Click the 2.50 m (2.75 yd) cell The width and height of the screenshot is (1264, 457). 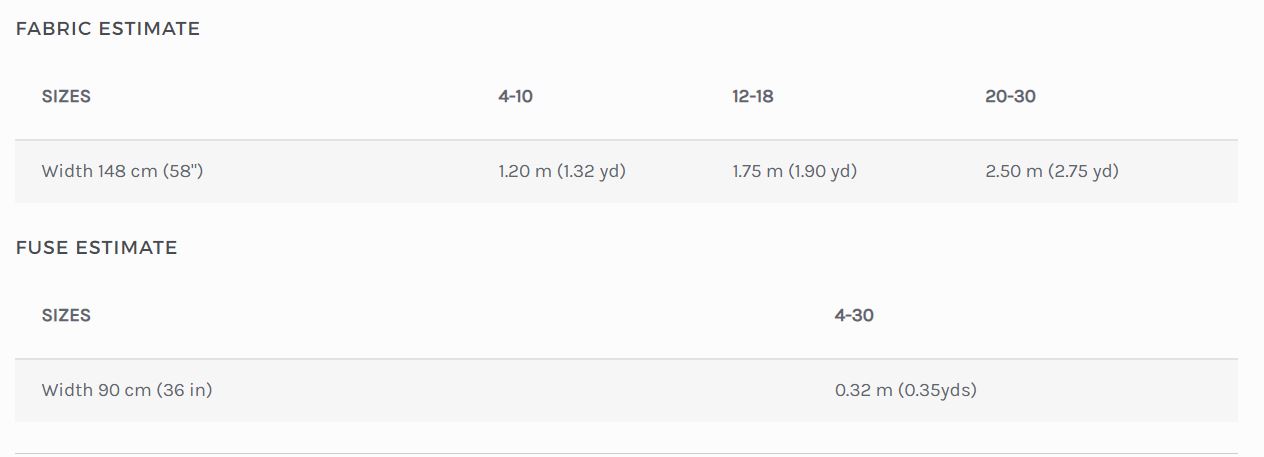(x=1052, y=171)
